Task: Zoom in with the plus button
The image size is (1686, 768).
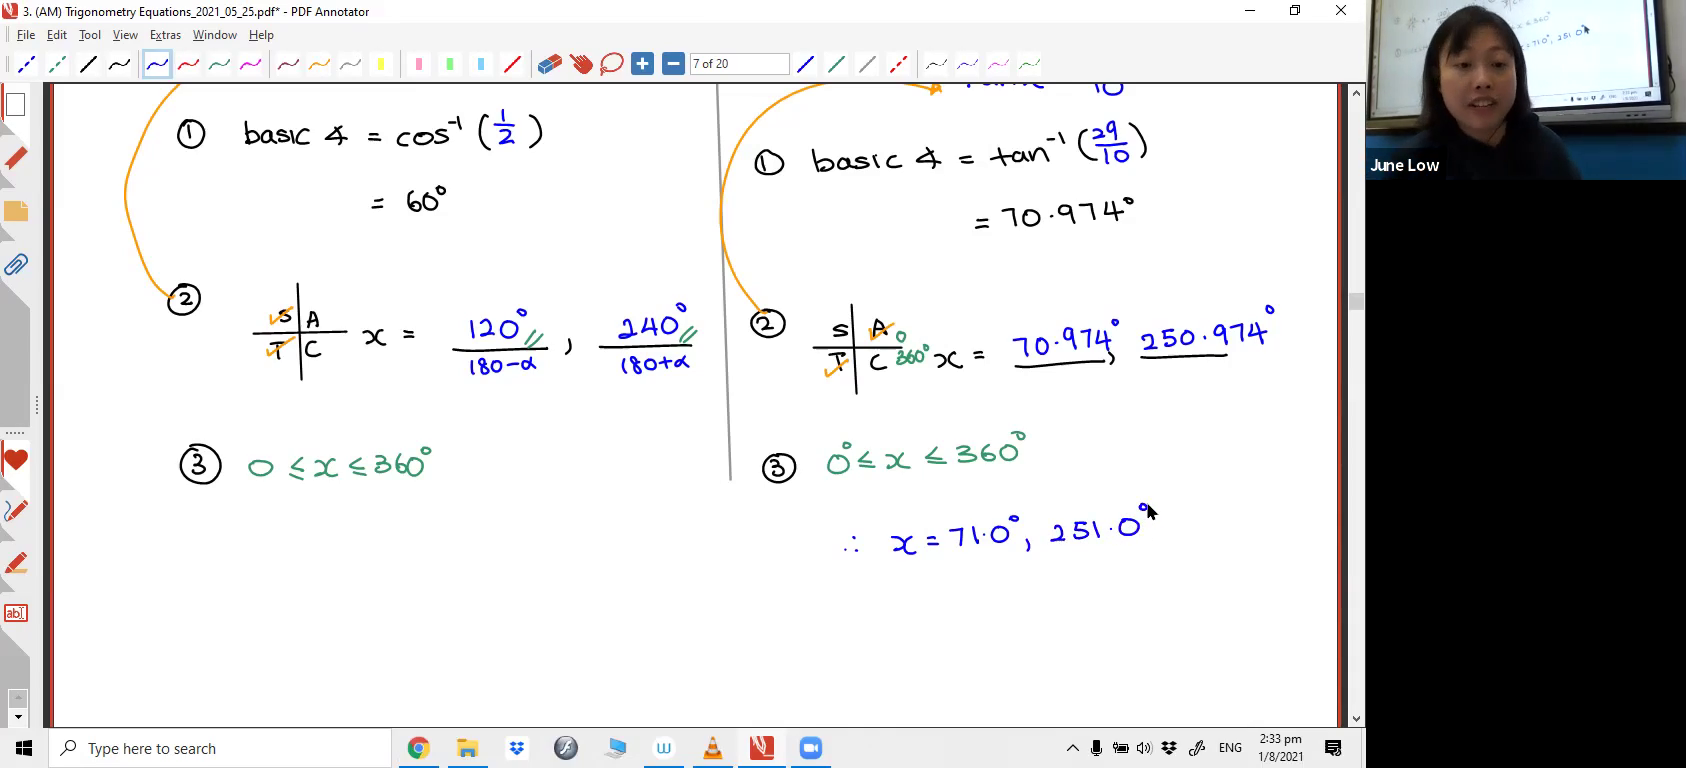Action: tap(642, 64)
